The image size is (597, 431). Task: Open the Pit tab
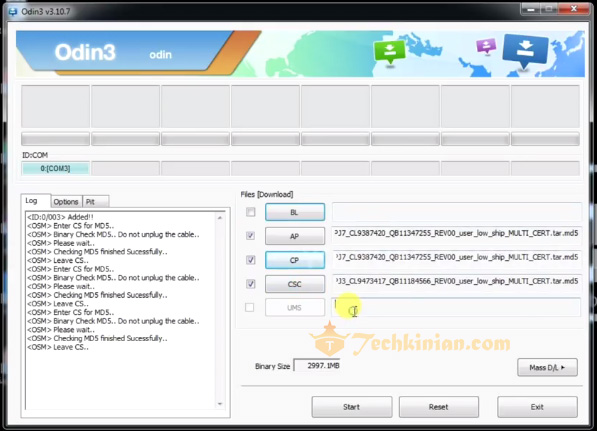pos(95,202)
